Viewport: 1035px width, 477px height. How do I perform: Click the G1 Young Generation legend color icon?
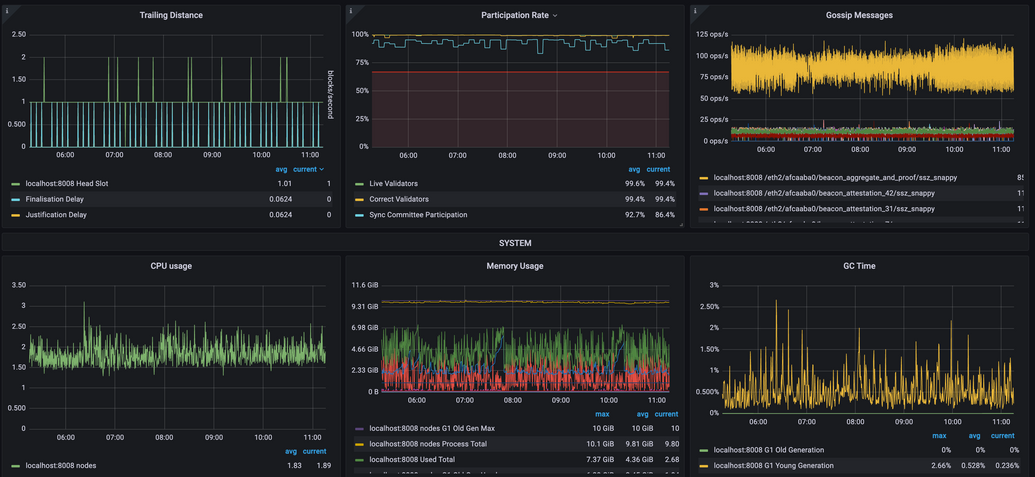pyautogui.click(x=704, y=466)
